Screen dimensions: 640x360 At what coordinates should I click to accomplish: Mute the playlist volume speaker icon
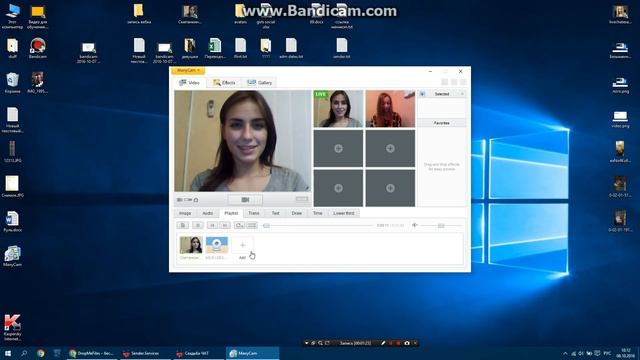tap(415, 225)
